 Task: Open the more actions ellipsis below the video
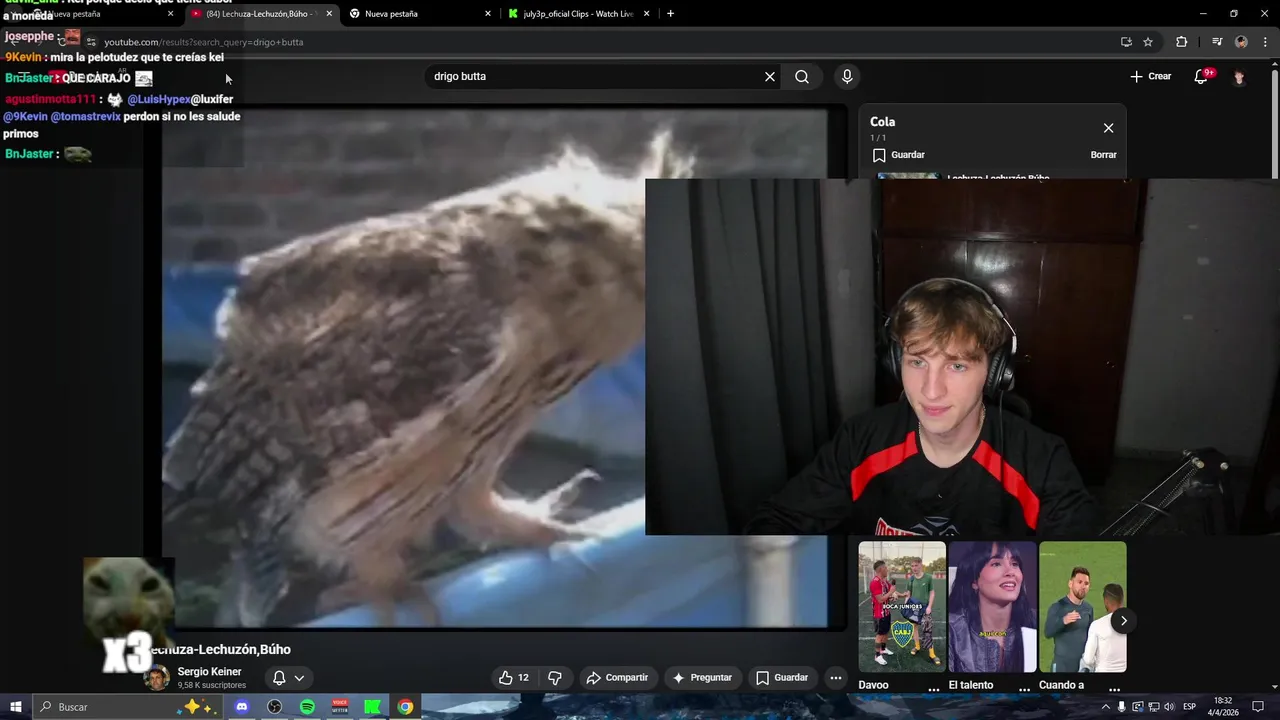[x=836, y=678]
